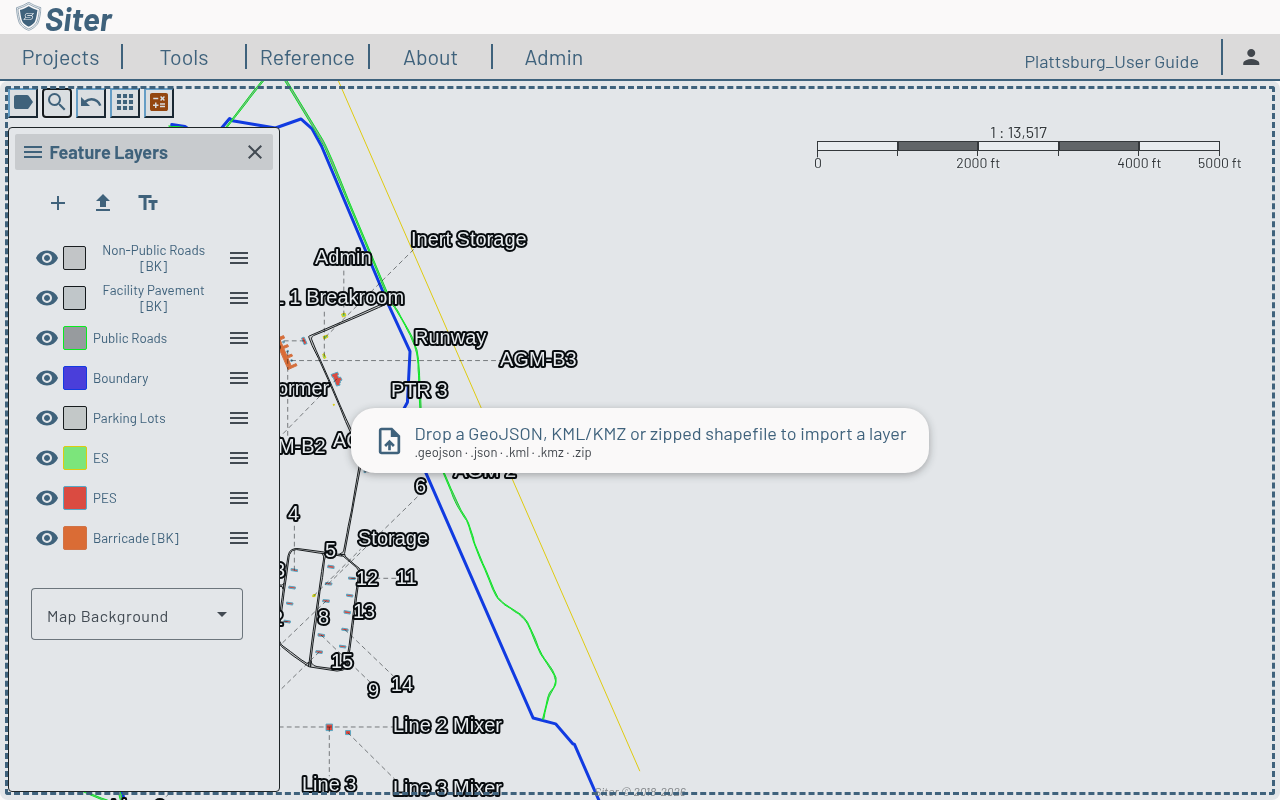This screenshot has width=1280, height=800.
Task: Open the grid dots tool
Action: pyautogui.click(x=125, y=102)
